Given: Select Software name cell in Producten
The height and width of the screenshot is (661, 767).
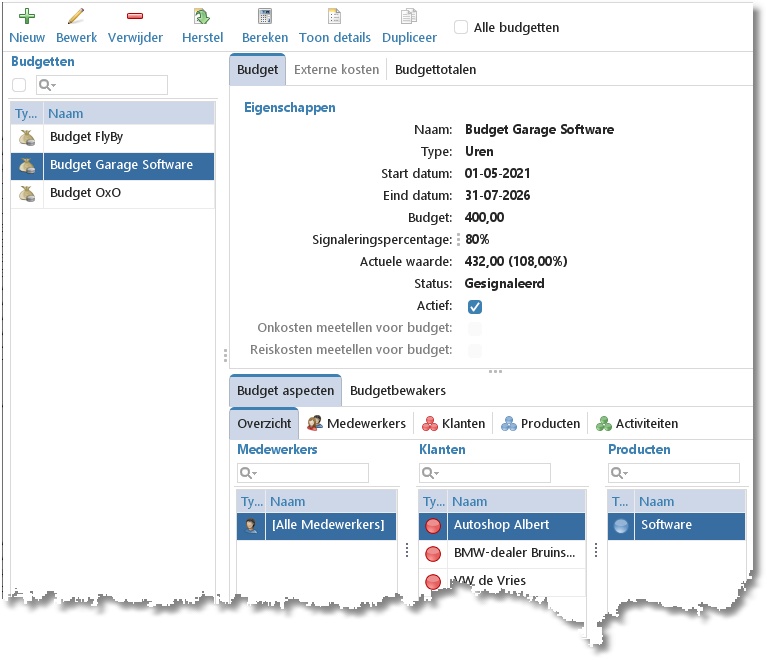Looking at the screenshot, I should tap(690, 526).
